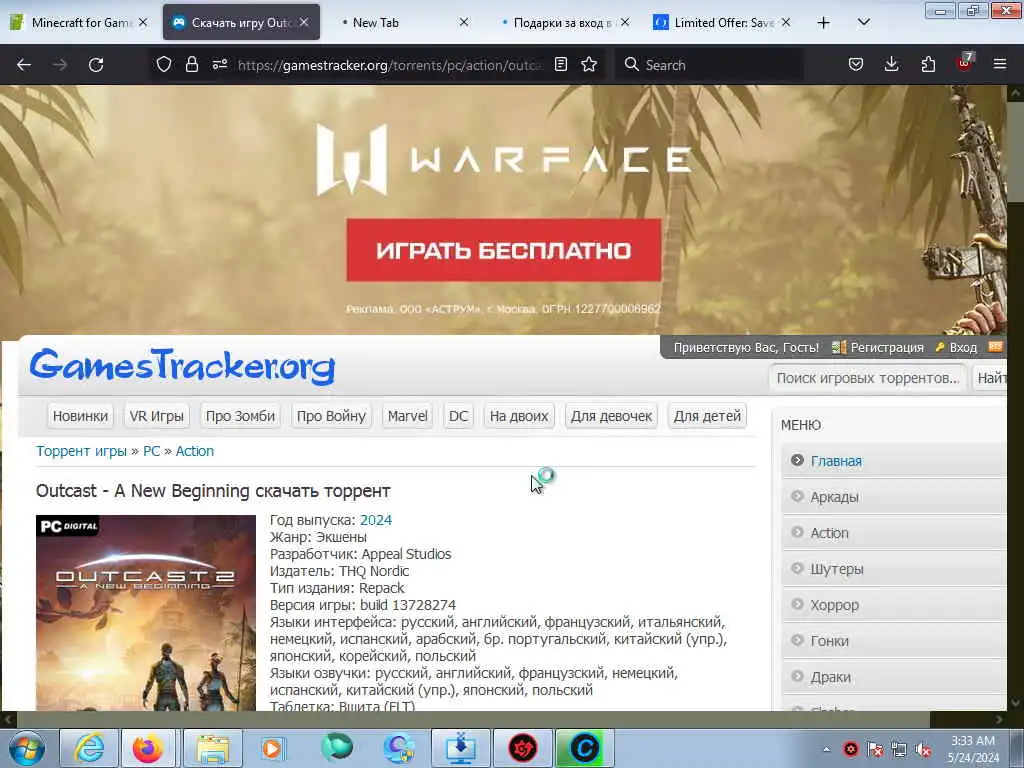Open the Firefox hamburger menu
This screenshot has width=1024, height=768.
(x=1000, y=64)
